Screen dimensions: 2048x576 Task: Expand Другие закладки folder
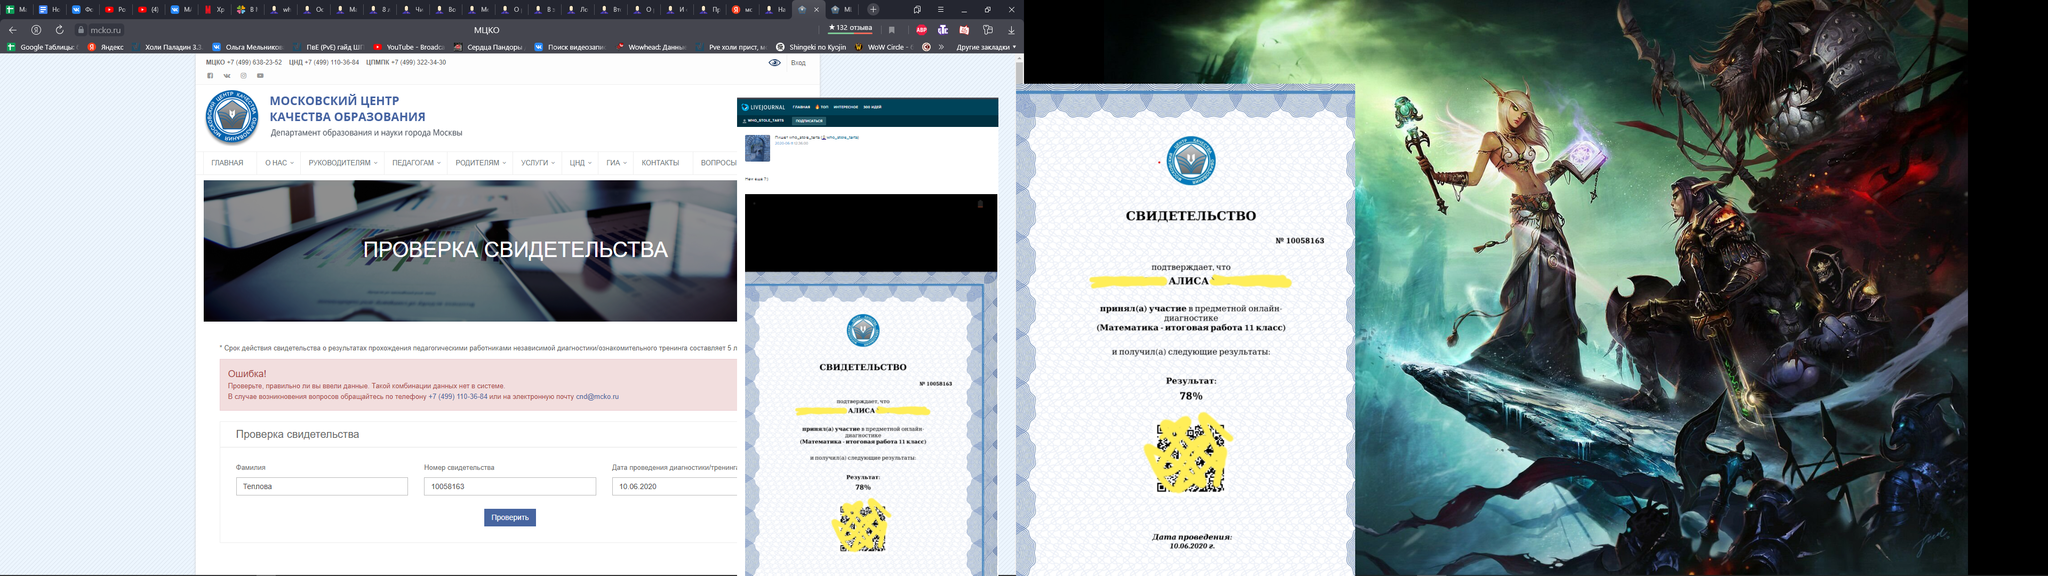point(986,47)
